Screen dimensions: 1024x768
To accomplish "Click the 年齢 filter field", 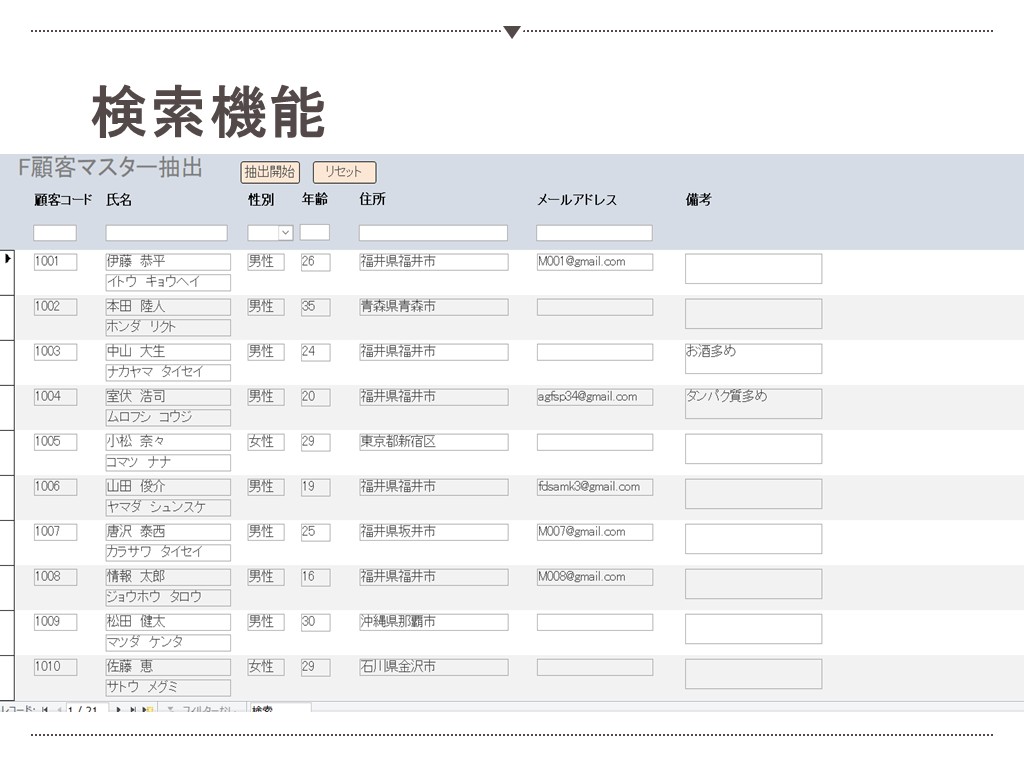I will click(314, 233).
